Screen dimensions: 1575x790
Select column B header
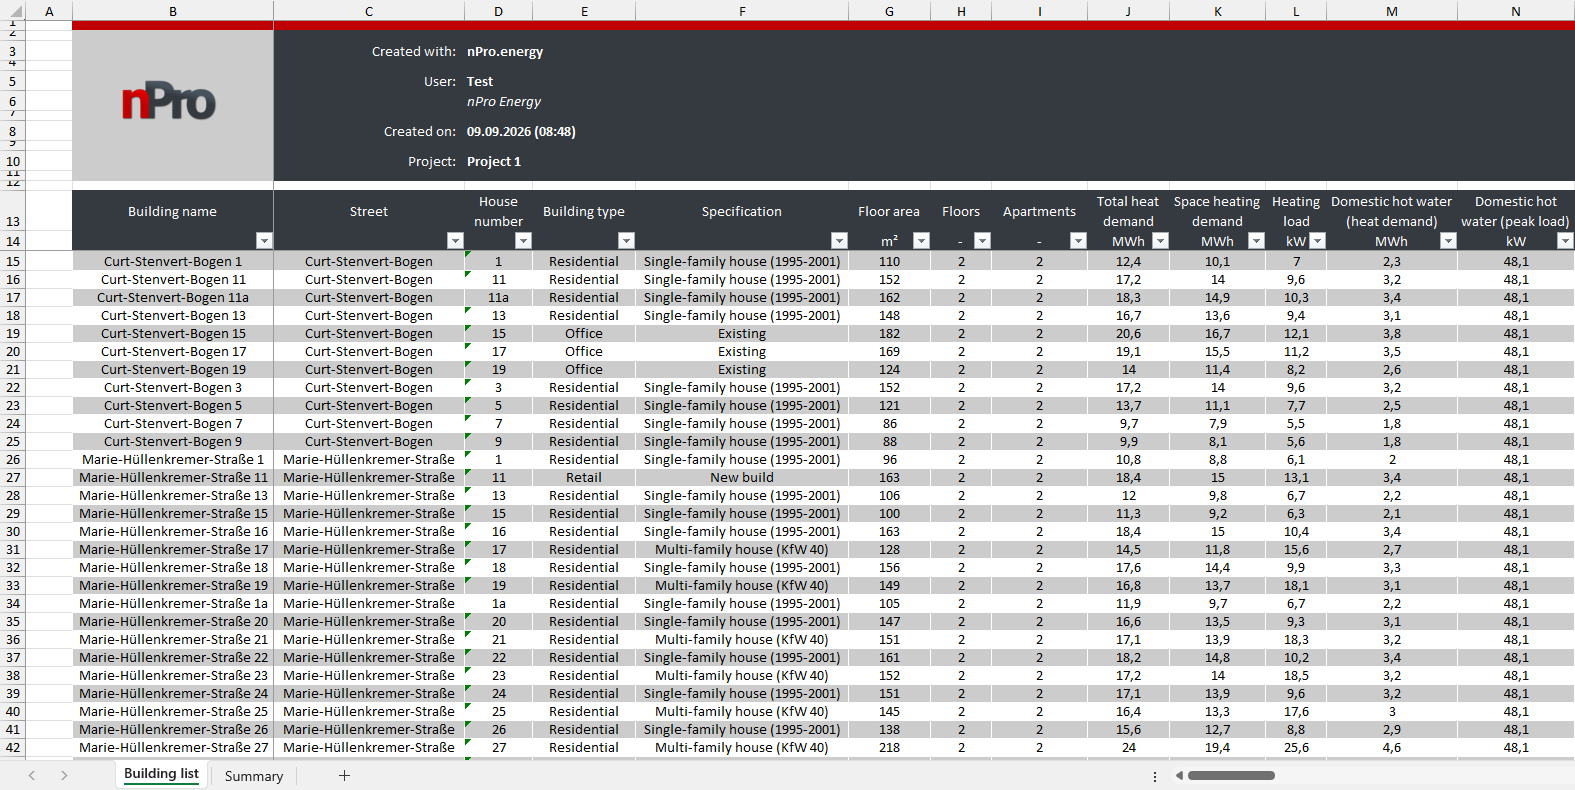pyautogui.click(x=173, y=11)
